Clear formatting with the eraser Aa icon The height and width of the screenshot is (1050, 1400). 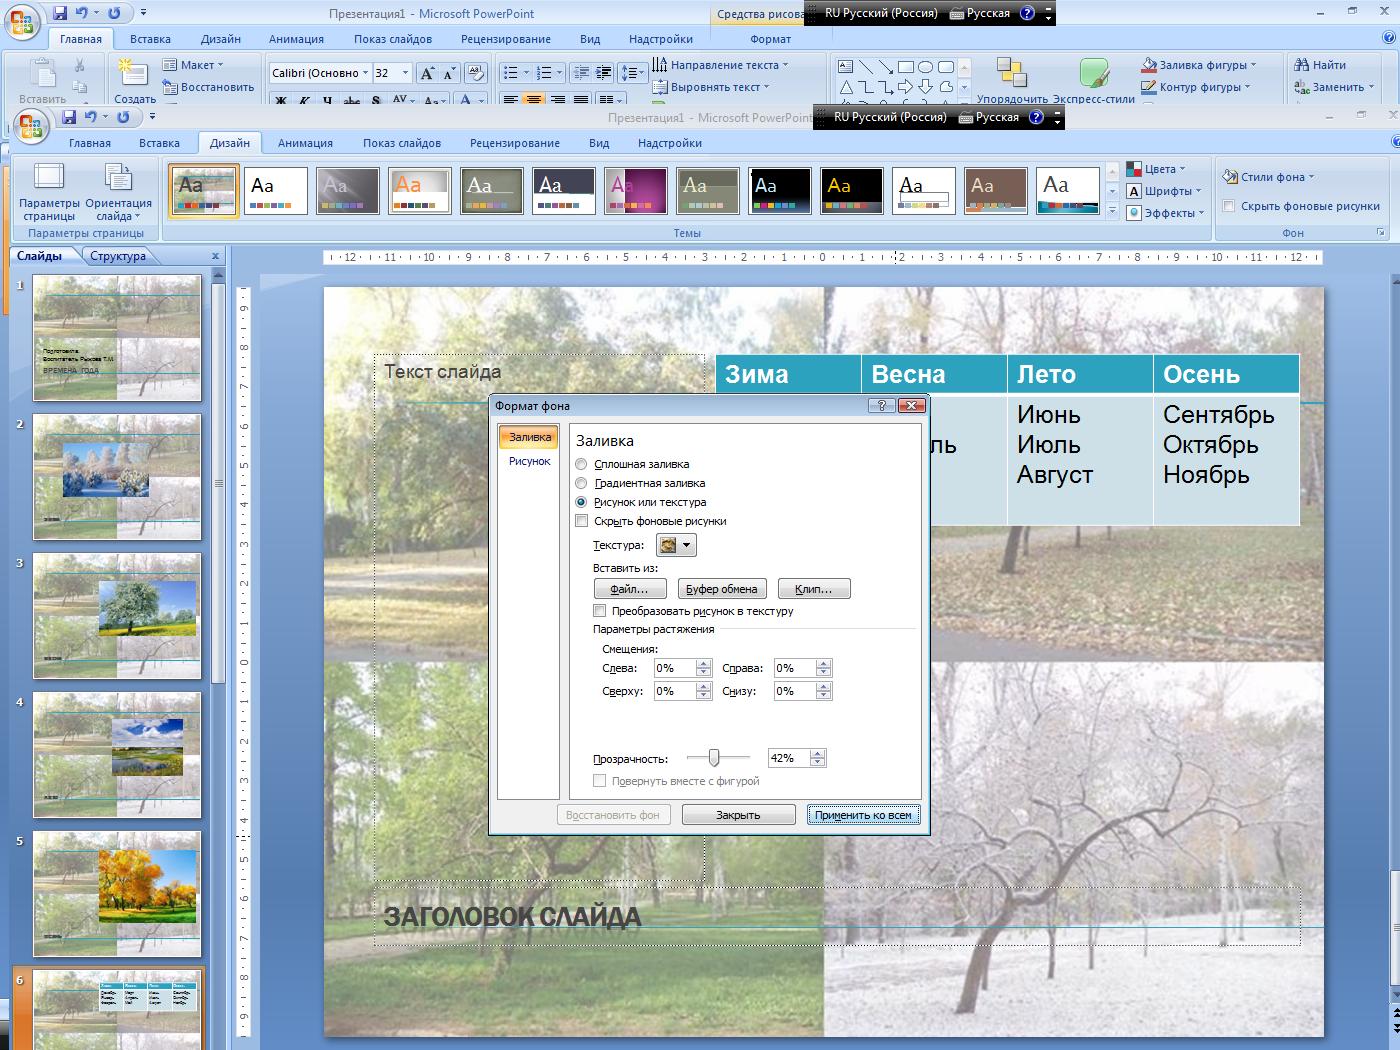click(x=476, y=73)
